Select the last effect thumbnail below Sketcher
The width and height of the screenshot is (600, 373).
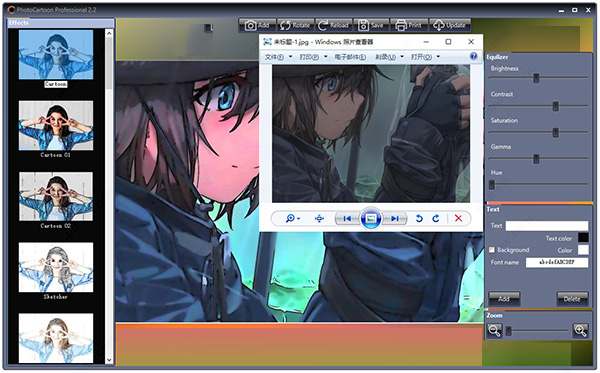pos(56,338)
